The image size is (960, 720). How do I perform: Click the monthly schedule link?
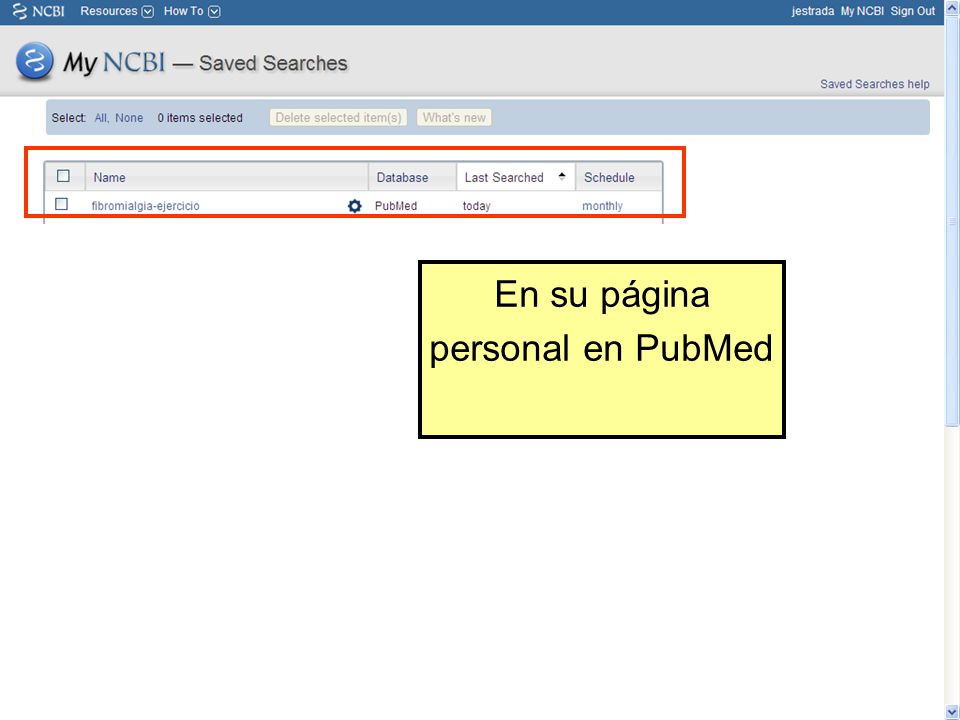(x=602, y=206)
